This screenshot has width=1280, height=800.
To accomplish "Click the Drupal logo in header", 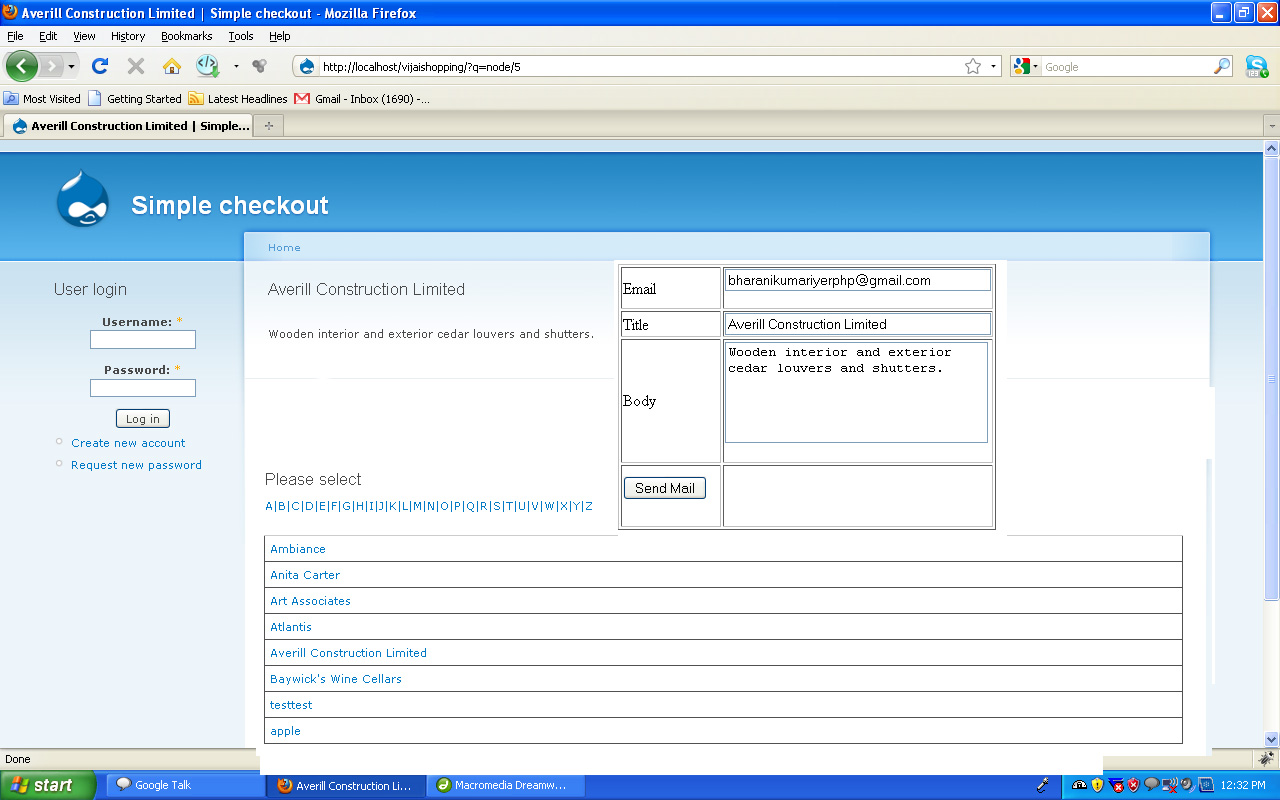I will pos(82,200).
